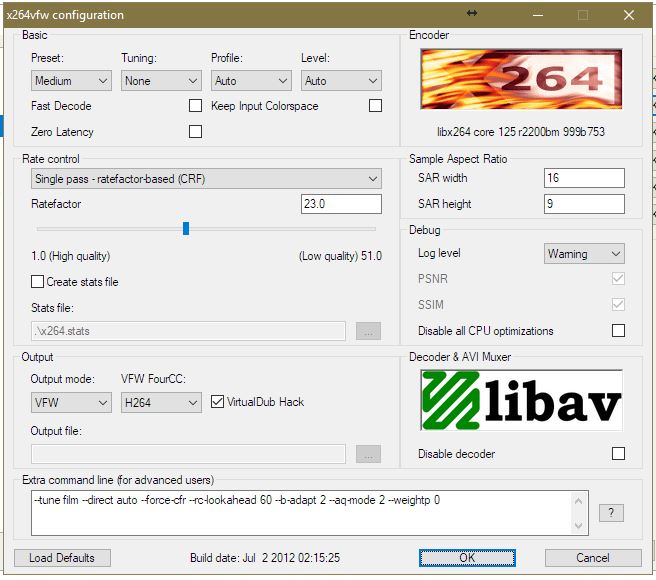Image resolution: width=656 pixels, height=580 pixels.
Task: Click the SAR width input field
Action: (x=584, y=178)
